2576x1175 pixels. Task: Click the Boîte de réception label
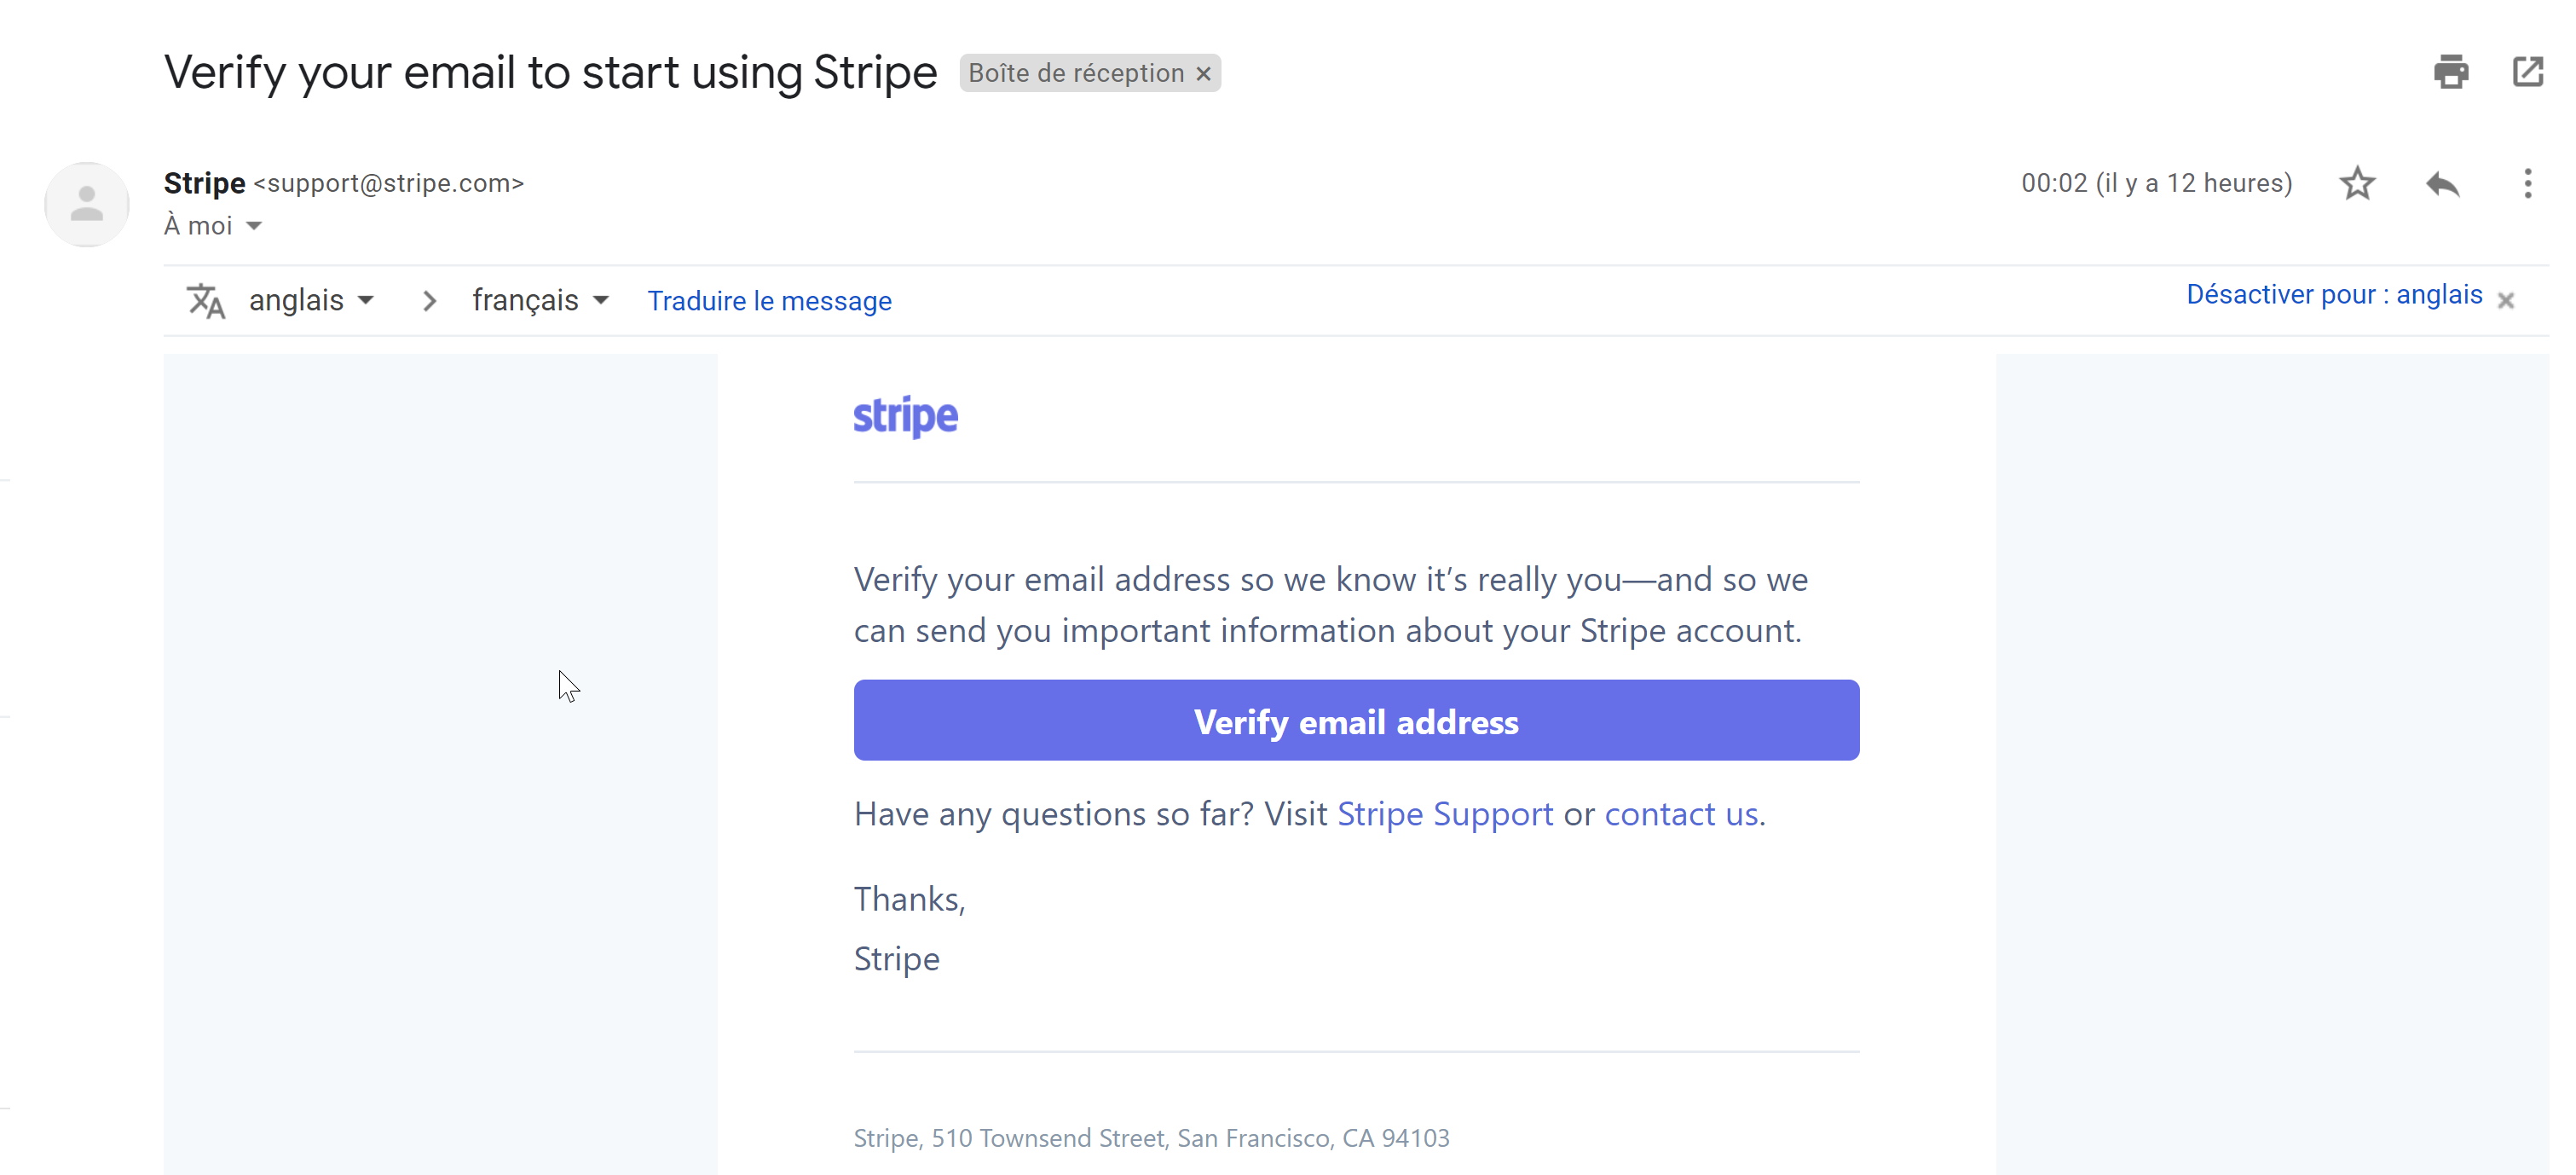tap(1075, 74)
